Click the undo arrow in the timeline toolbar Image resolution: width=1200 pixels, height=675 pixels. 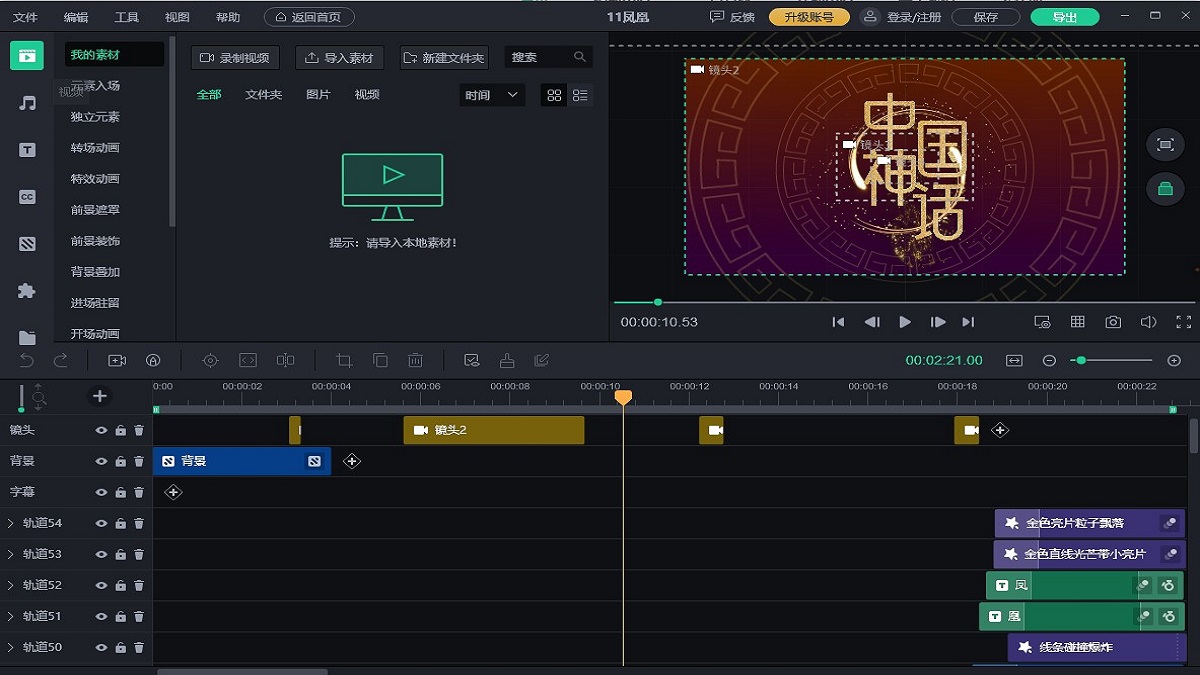point(27,360)
